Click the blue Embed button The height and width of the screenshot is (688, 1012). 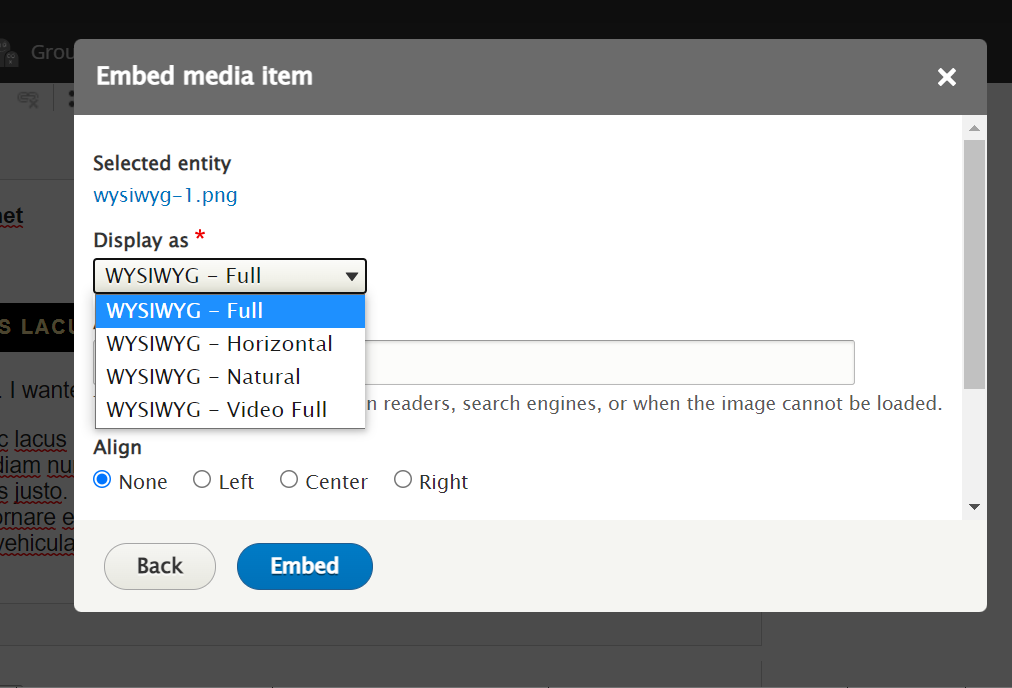[x=304, y=566]
